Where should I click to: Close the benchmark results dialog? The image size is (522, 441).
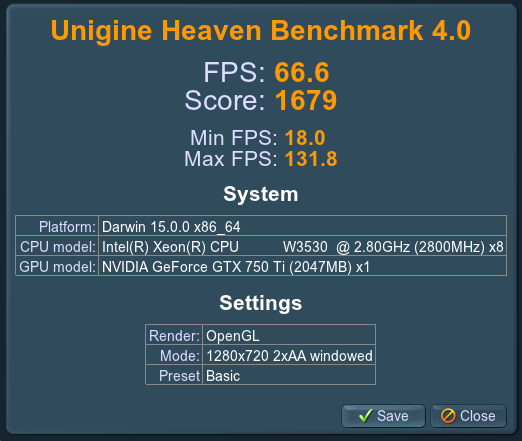click(468, 416)
